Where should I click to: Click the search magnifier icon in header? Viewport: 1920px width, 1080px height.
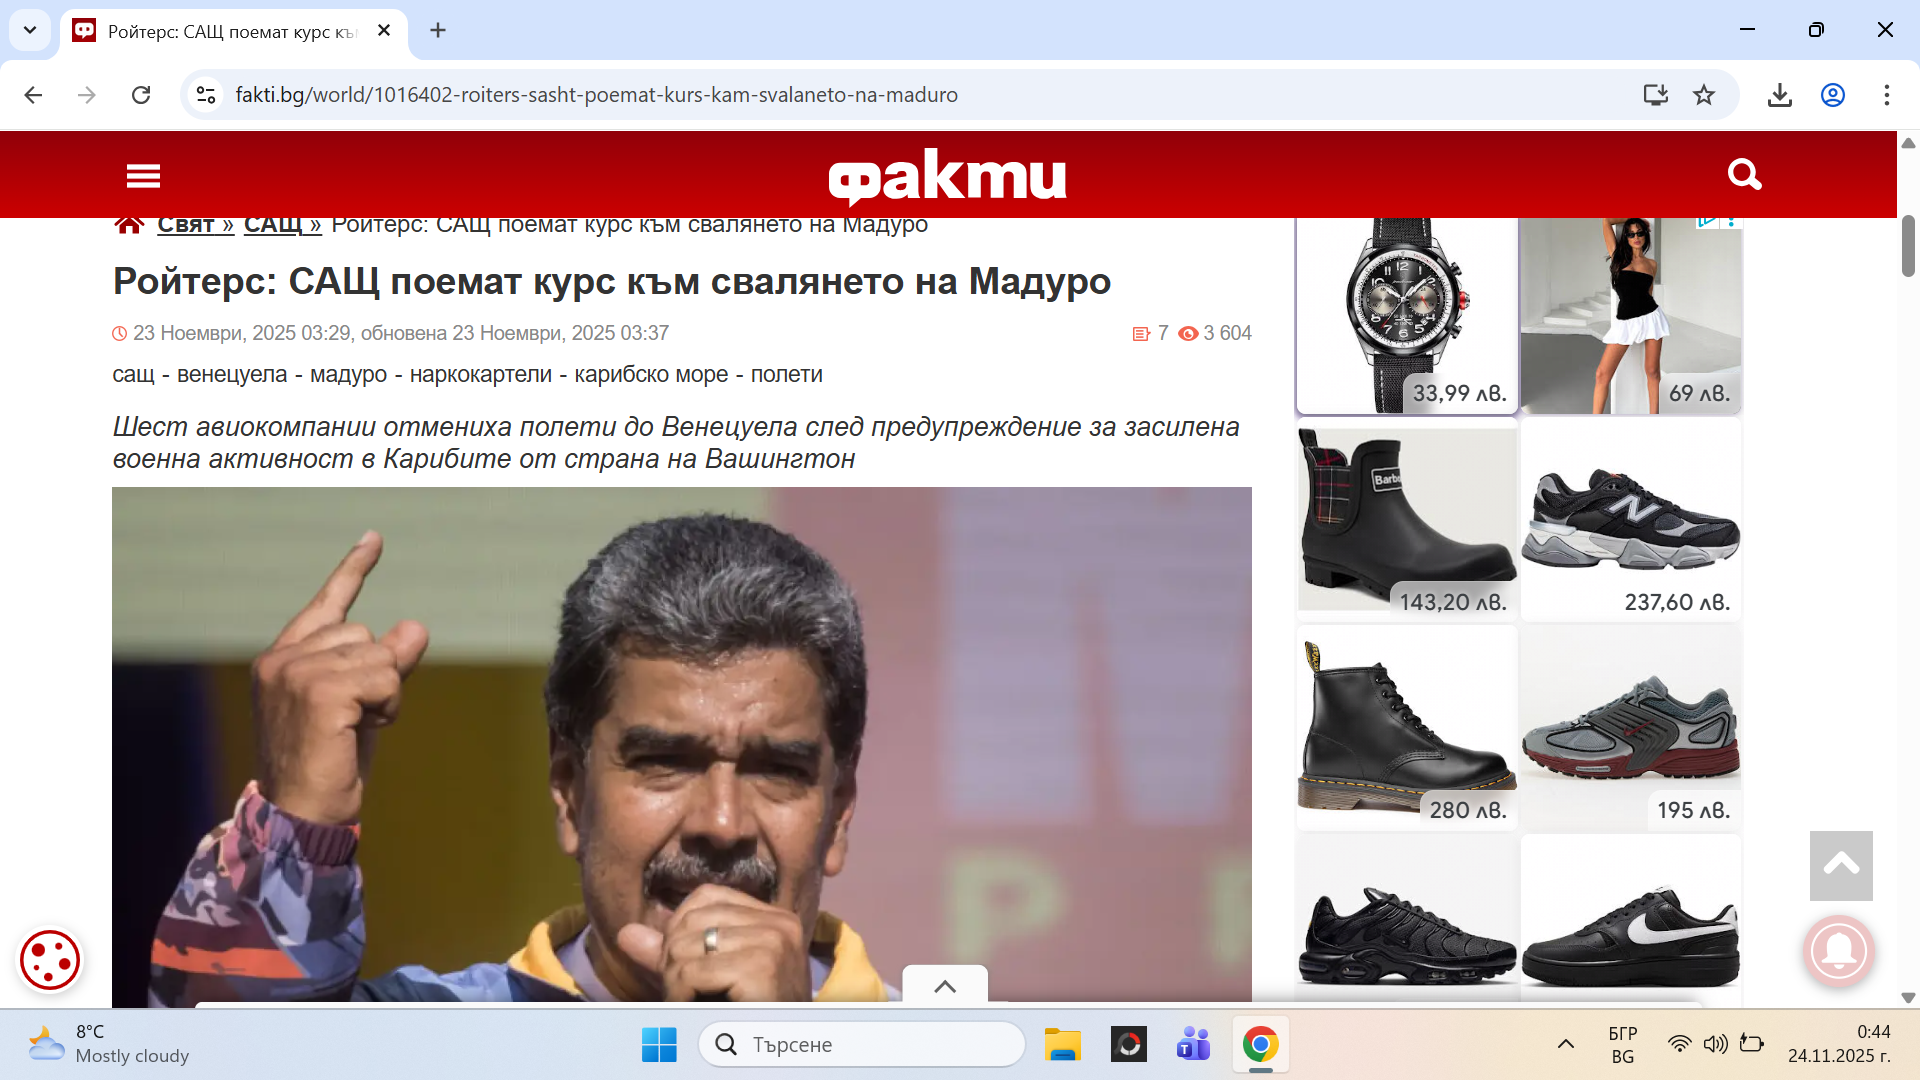click(x=1744, y=175)
